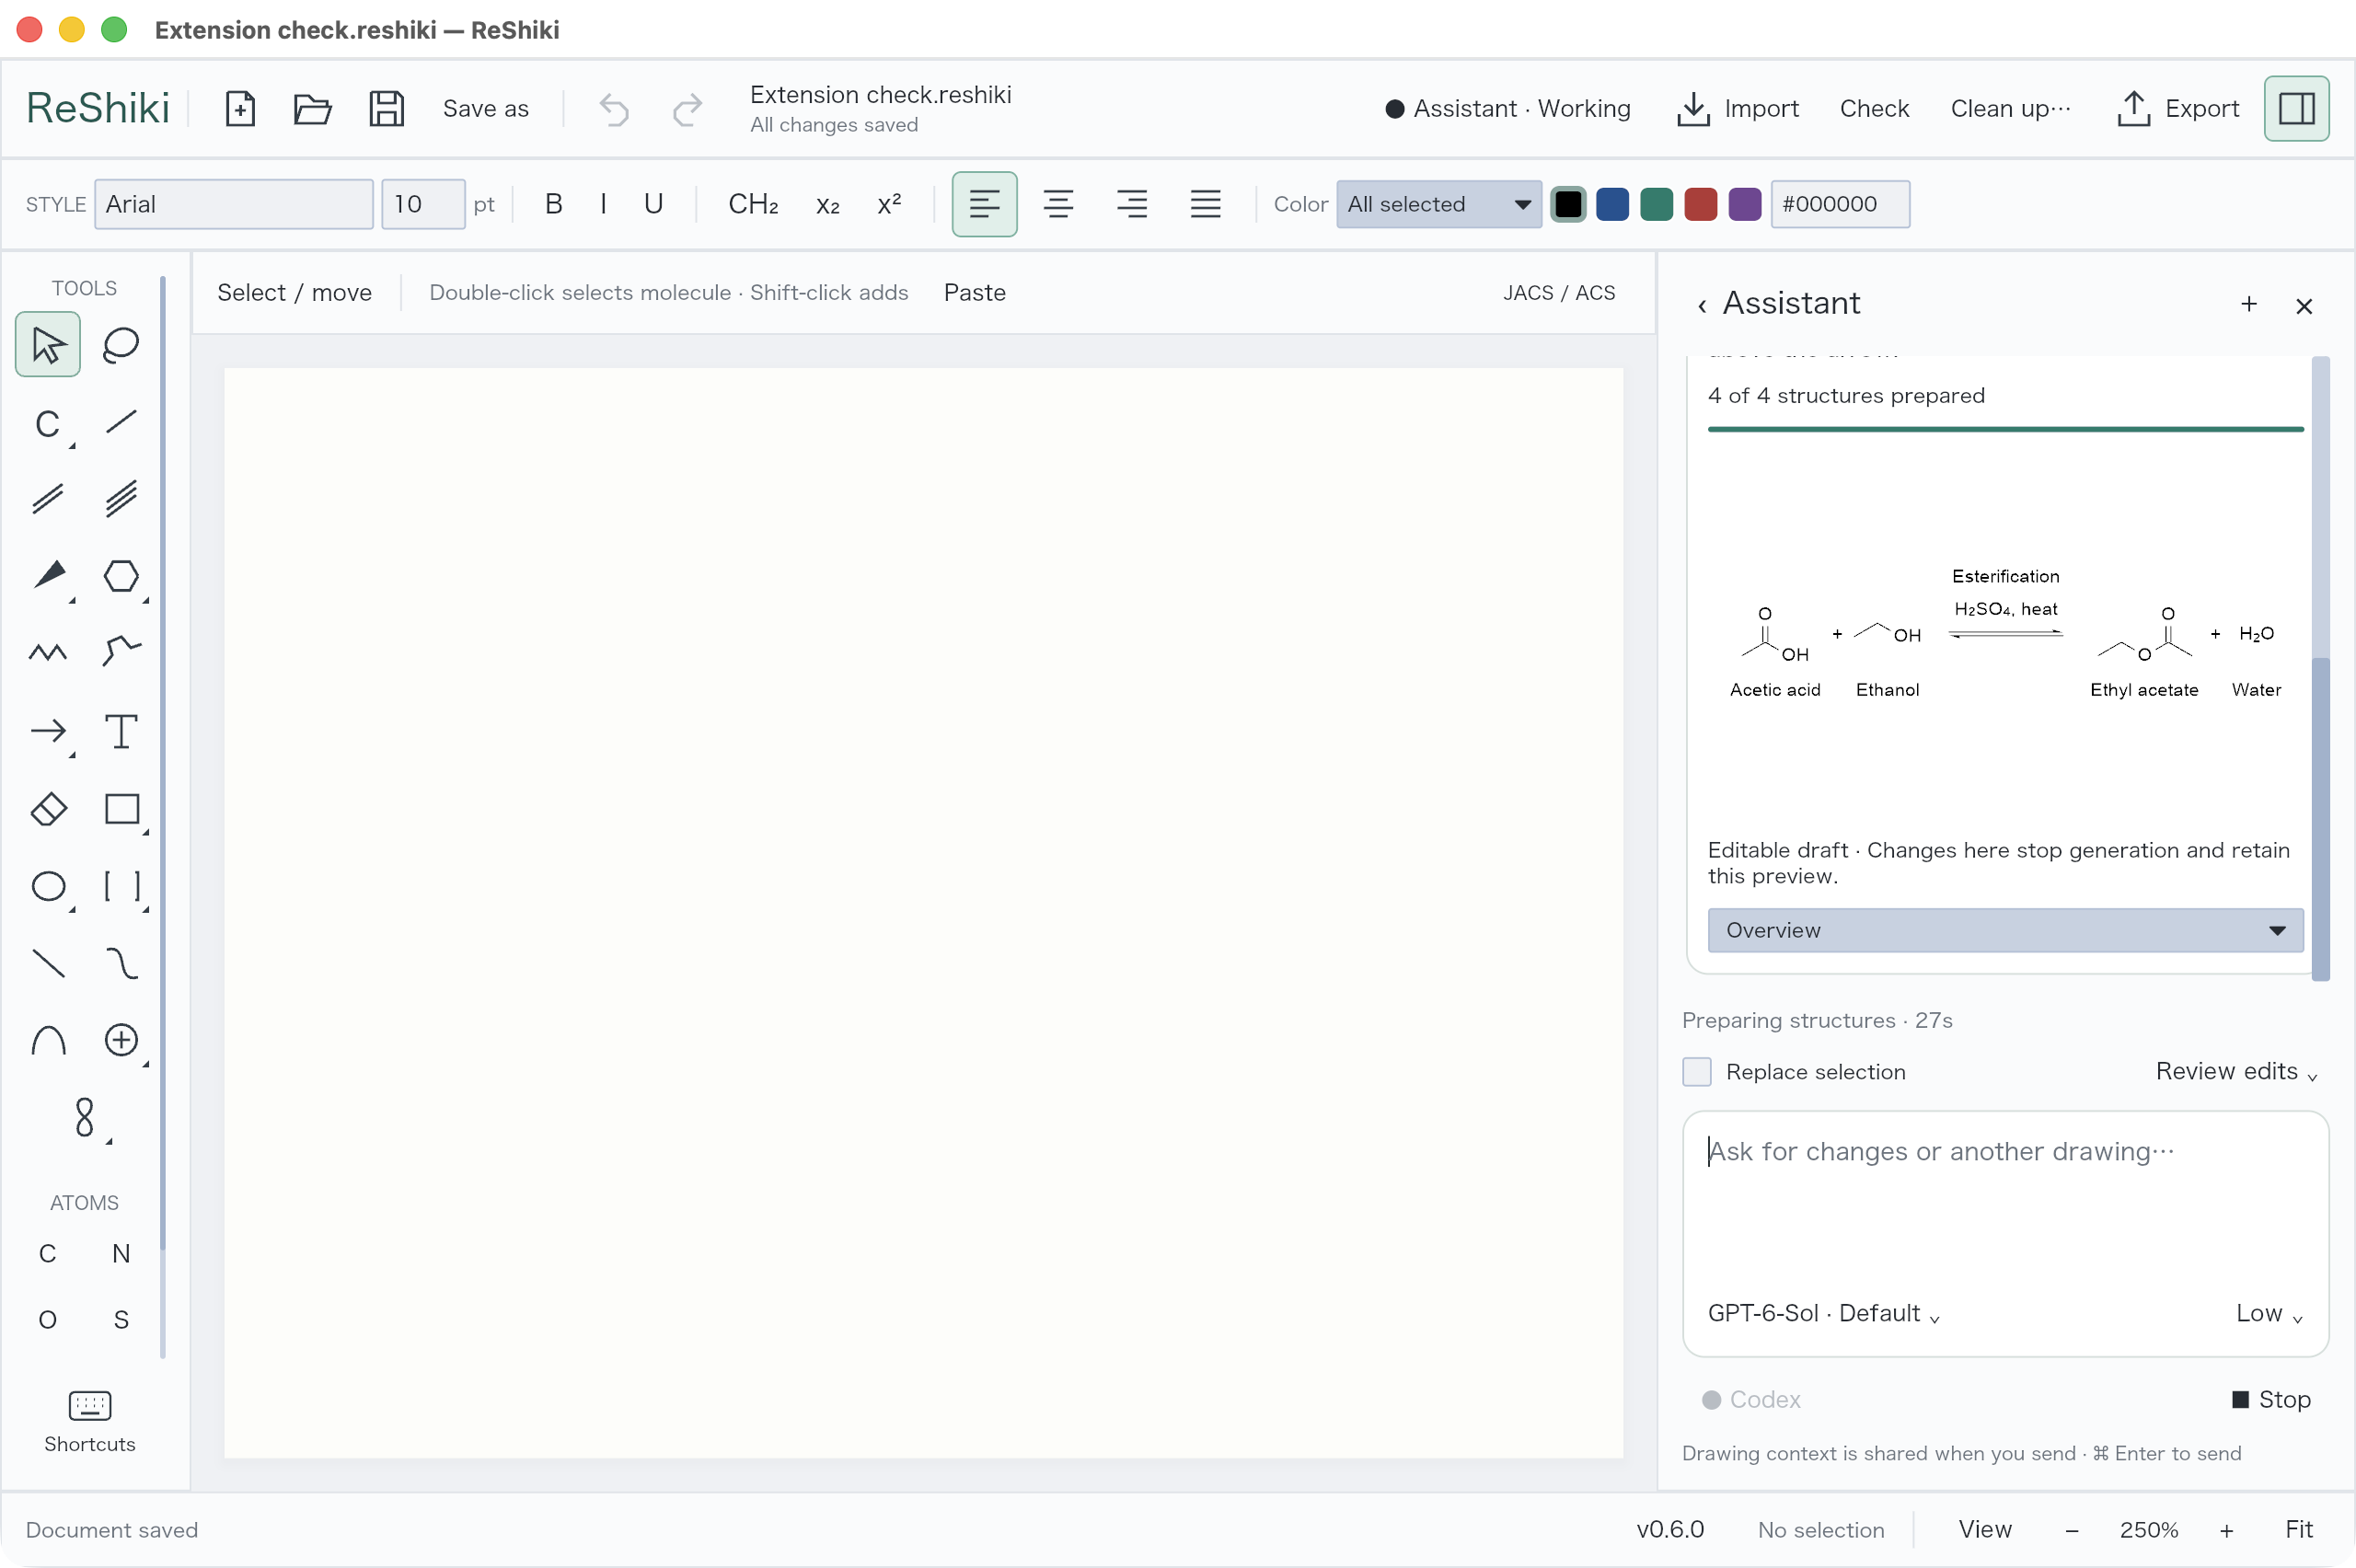2356x1568 pixels.
Task: Enable center text alignment
Action: (x=1058, y=204)
